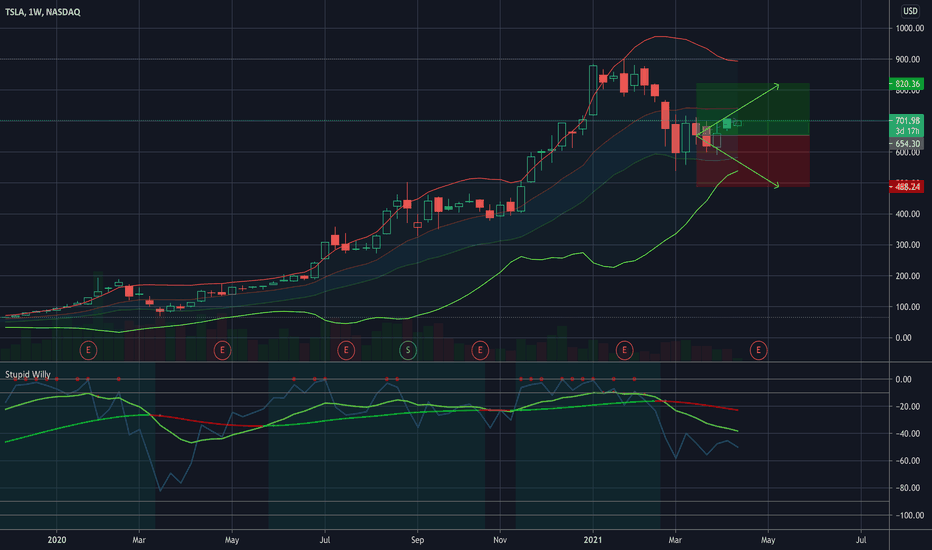Click the red 488.24 stop price label

coord(906,187)
